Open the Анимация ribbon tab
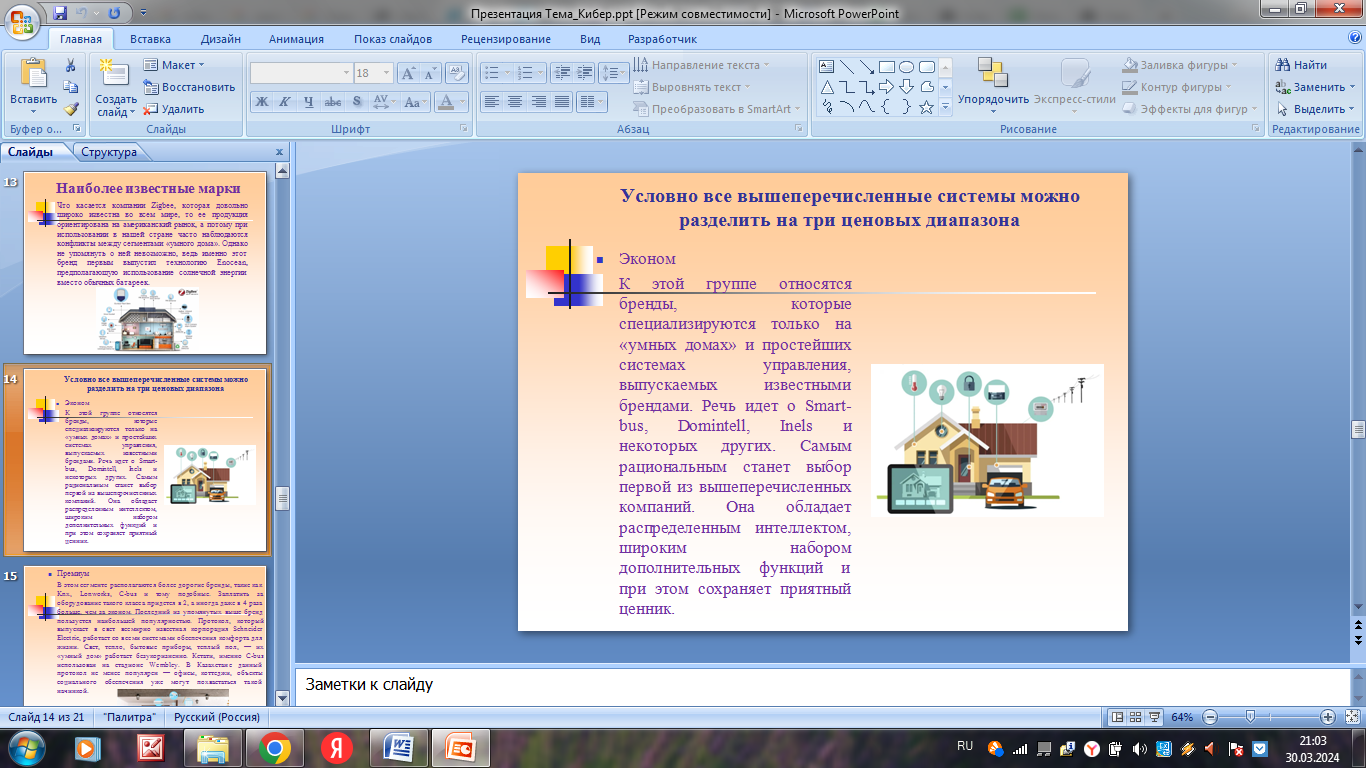The image size is (1366, 768). tap(296, 39)
